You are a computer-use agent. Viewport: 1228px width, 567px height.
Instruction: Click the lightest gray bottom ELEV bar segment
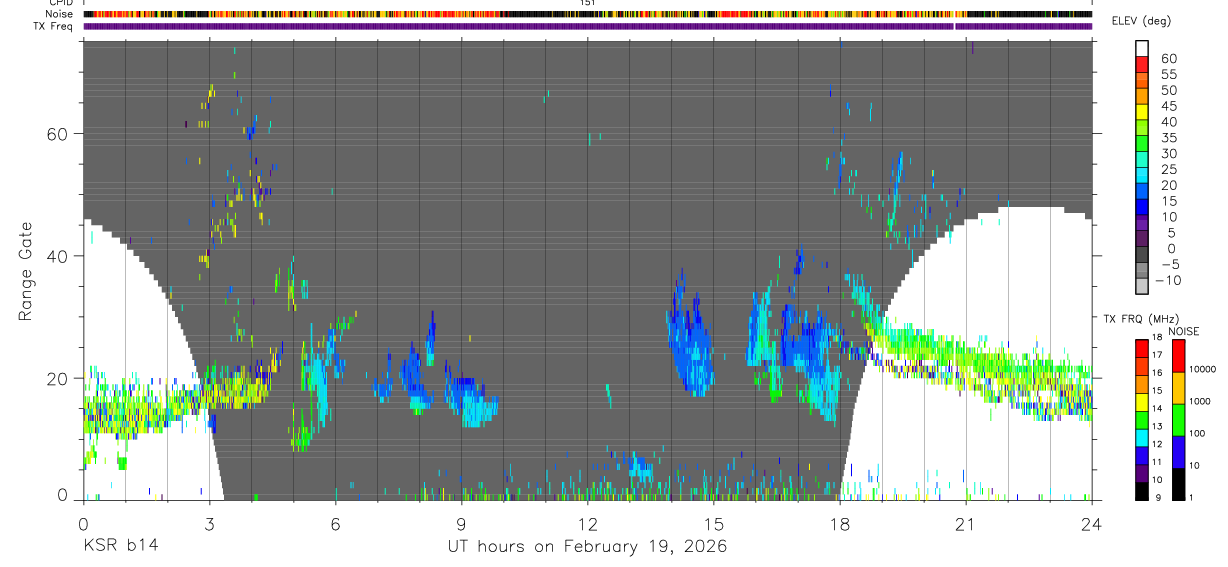pos(1143,288)
